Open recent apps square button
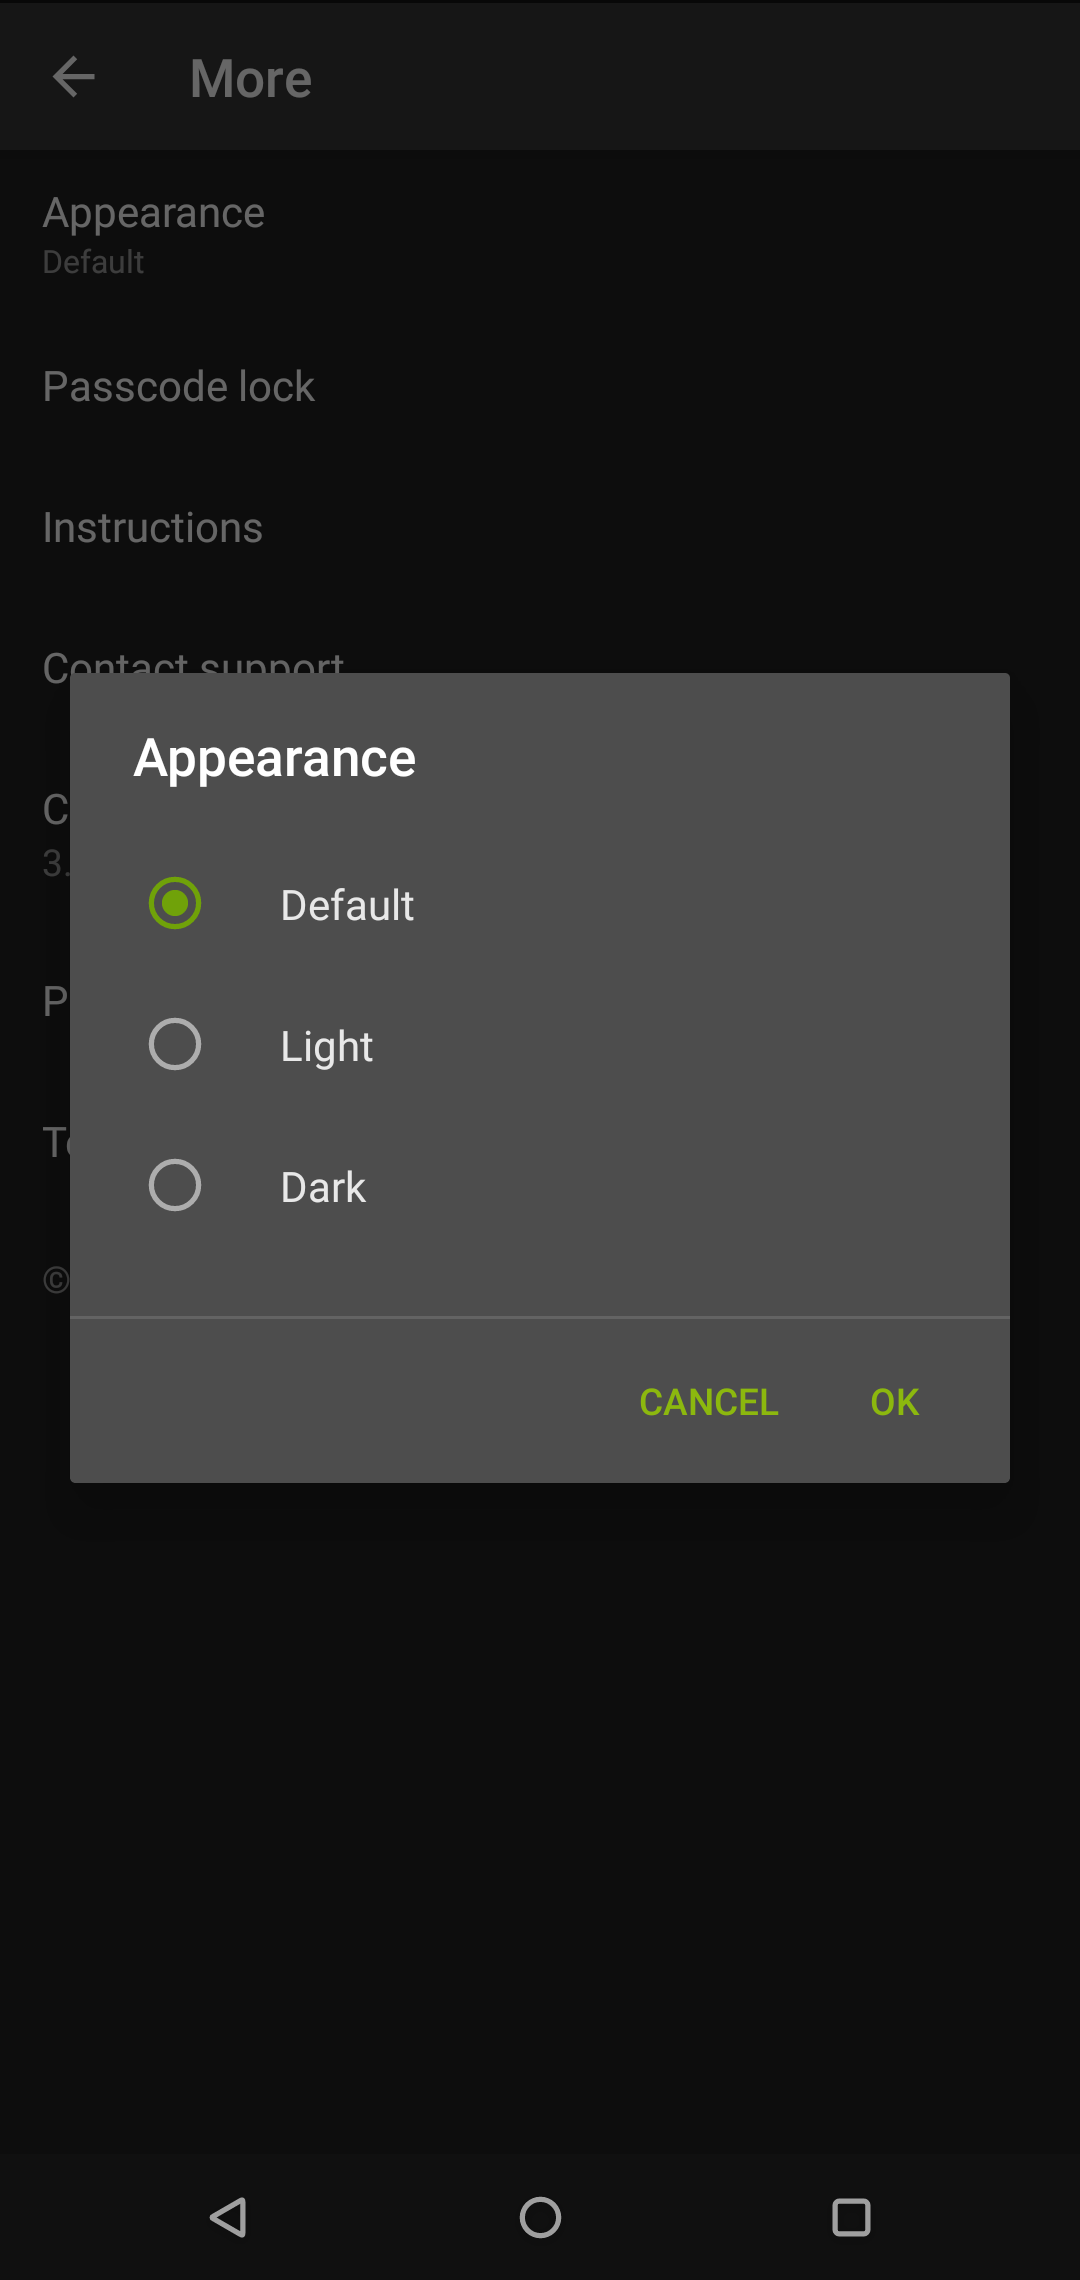1080x2280 pixels. coord(851,2217)
